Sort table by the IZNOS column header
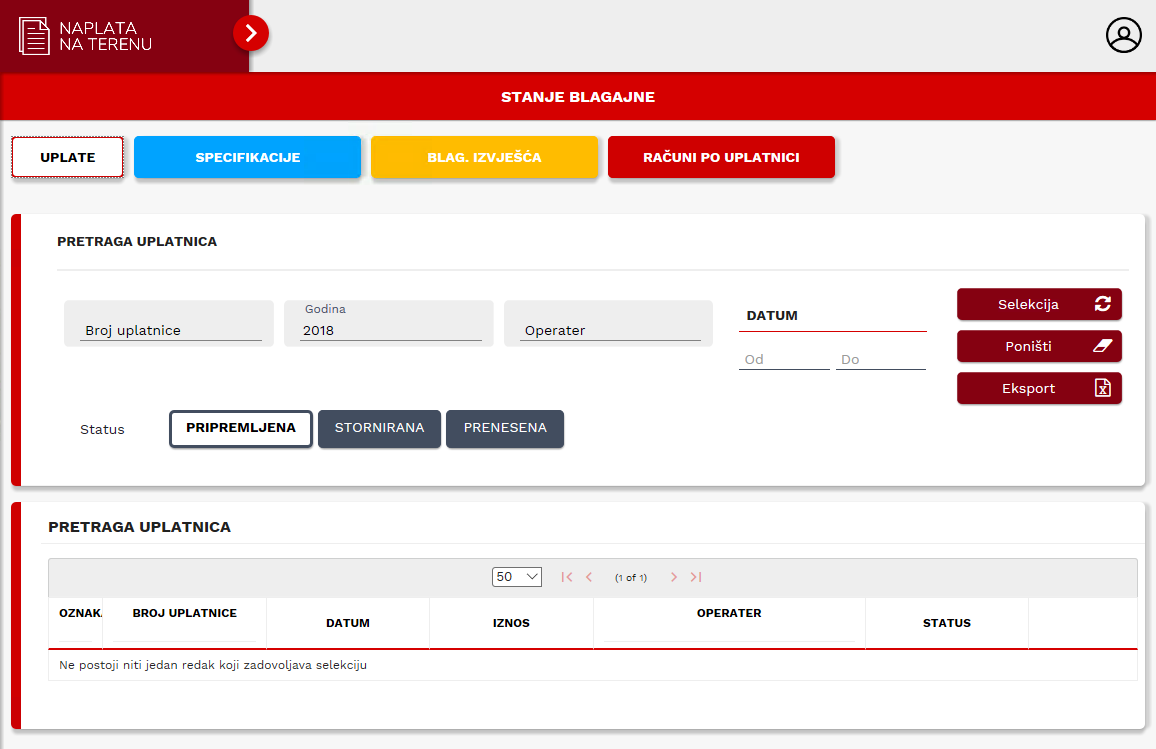The image size is (1156, 749). (511, 623)
